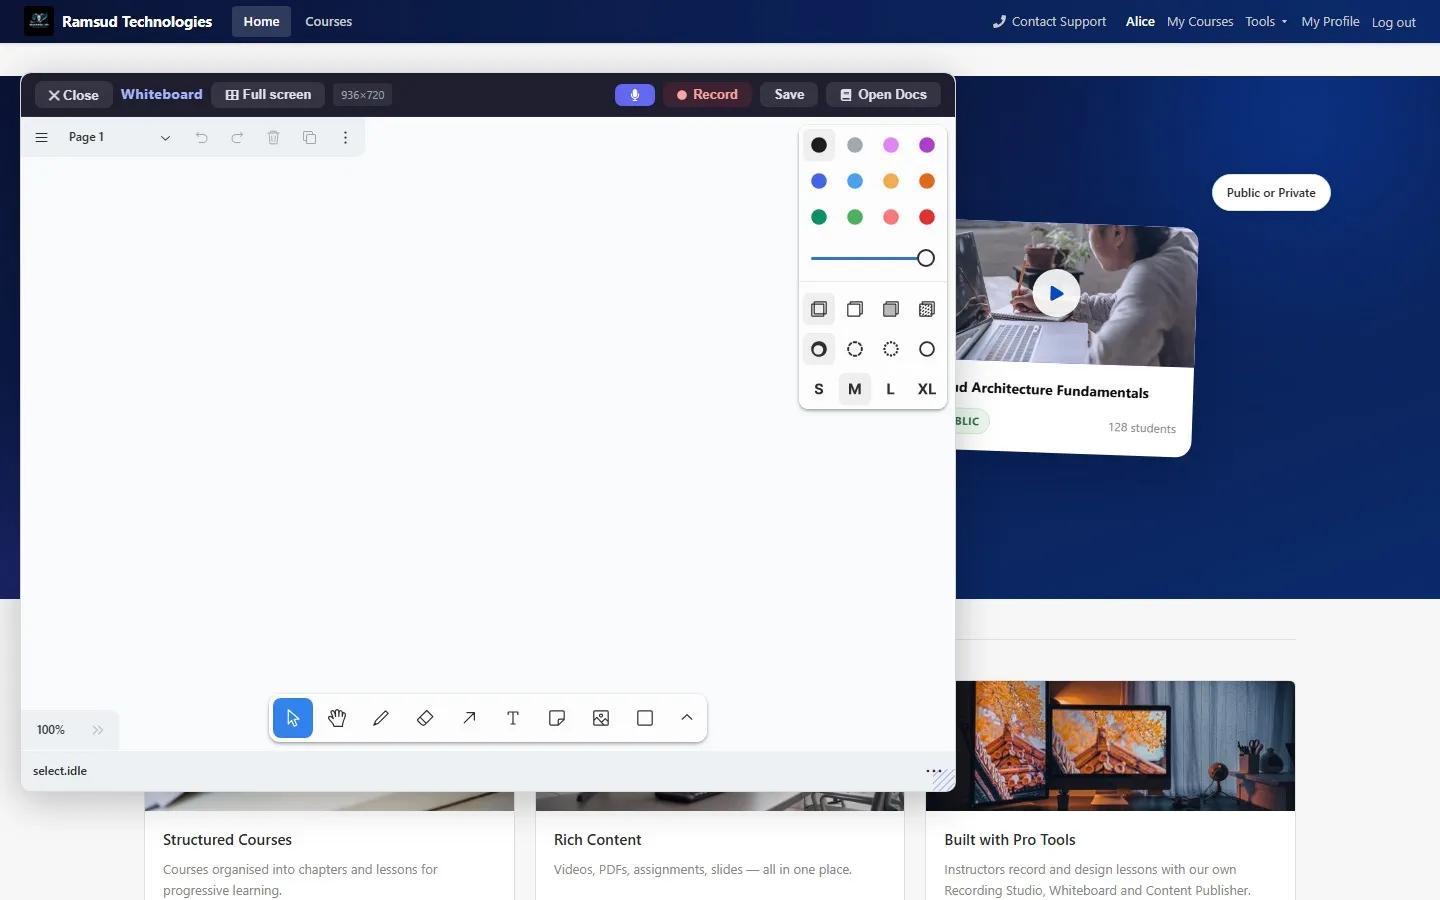The image size is (1440, 900).
Task: Open the Page 1 dropdown
Action: (x=120, y=137)
